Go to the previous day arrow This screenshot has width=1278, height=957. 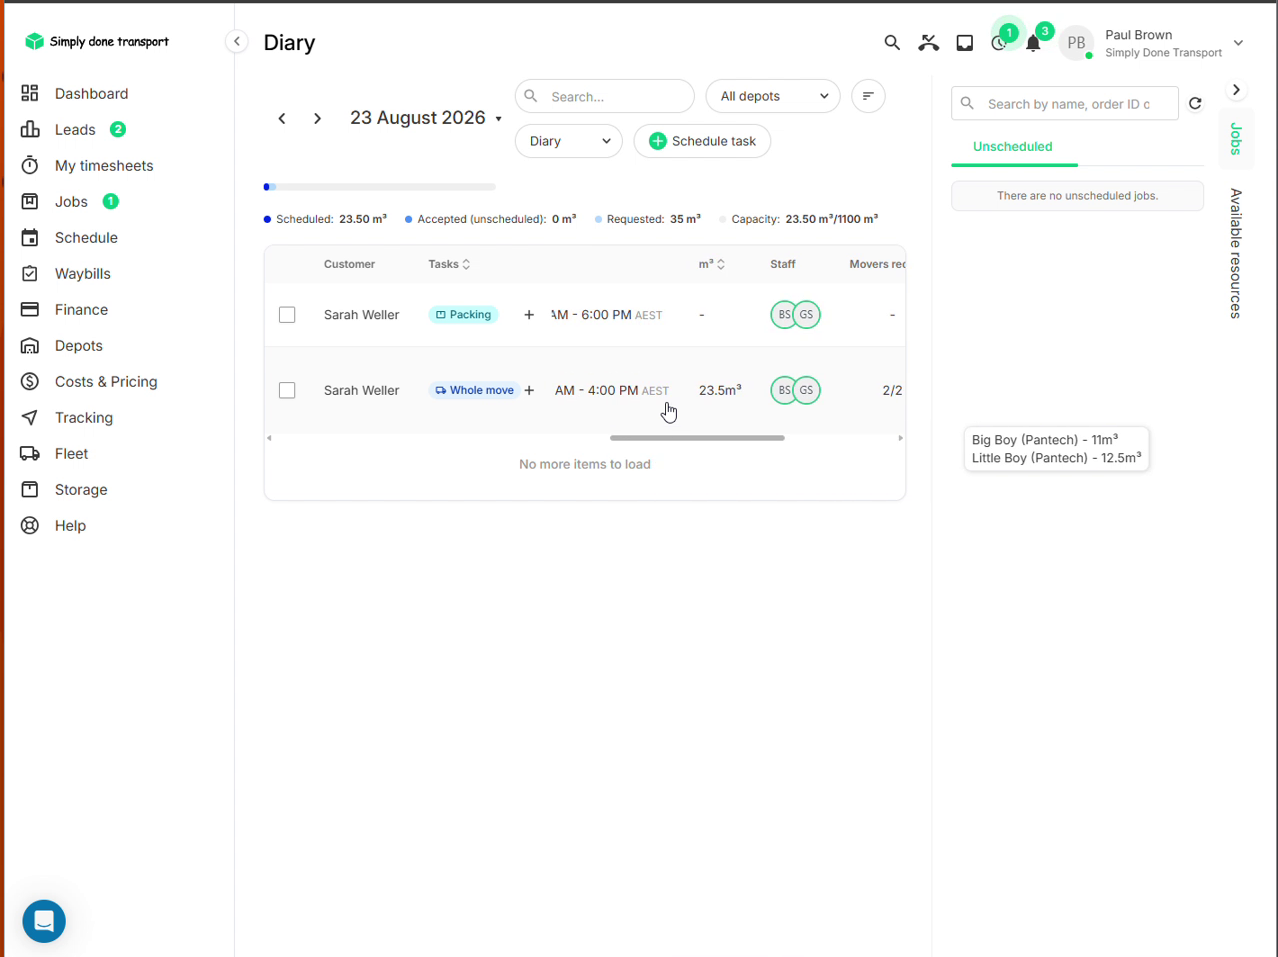(282, 118)
